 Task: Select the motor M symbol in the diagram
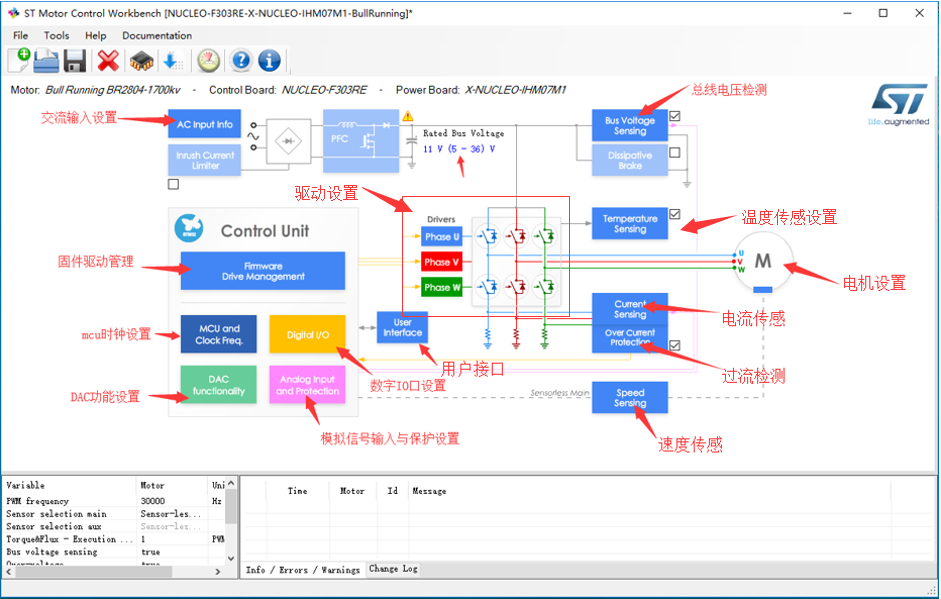(763, 262)
